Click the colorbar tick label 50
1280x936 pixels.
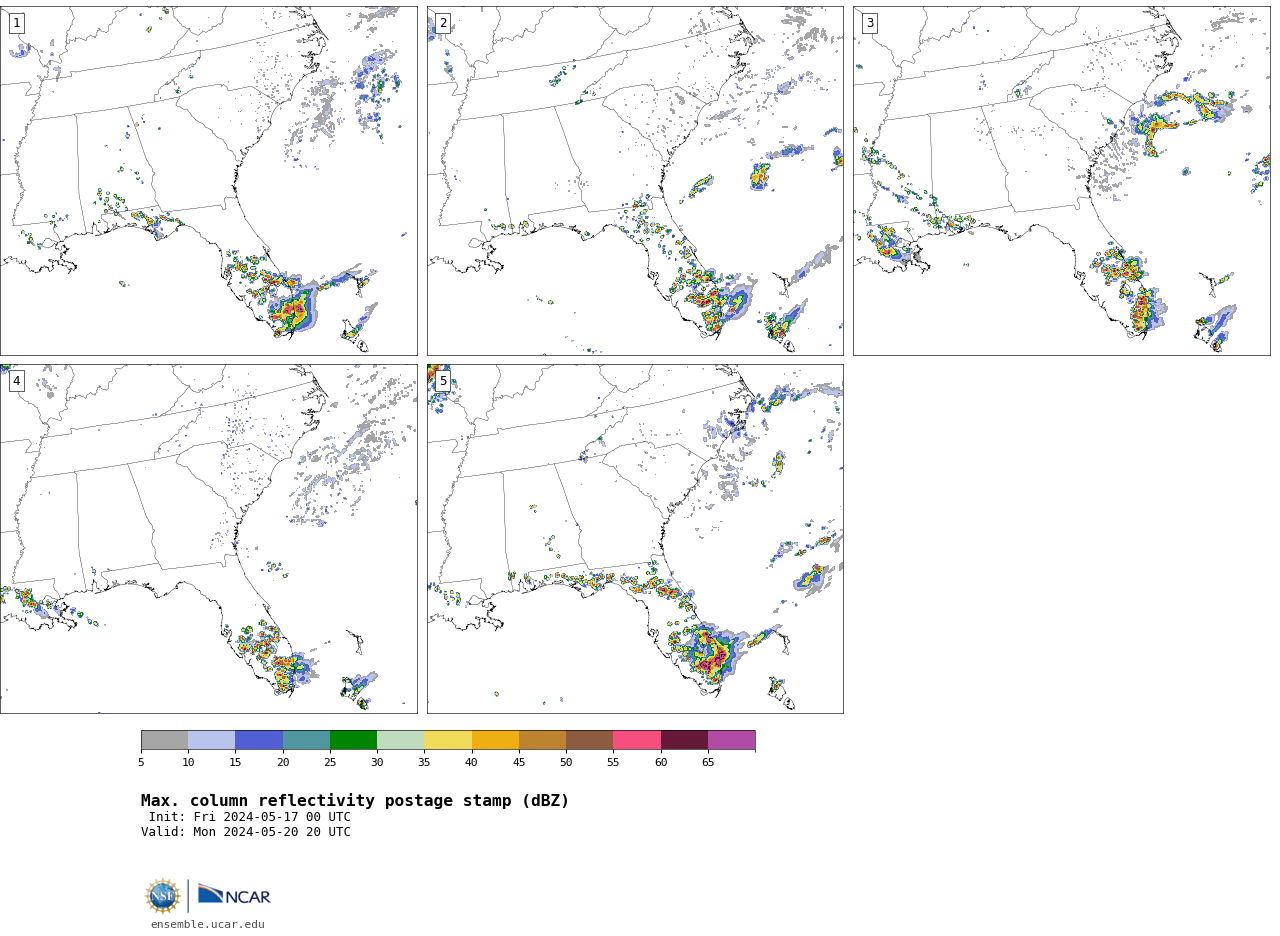pos(566,763)
